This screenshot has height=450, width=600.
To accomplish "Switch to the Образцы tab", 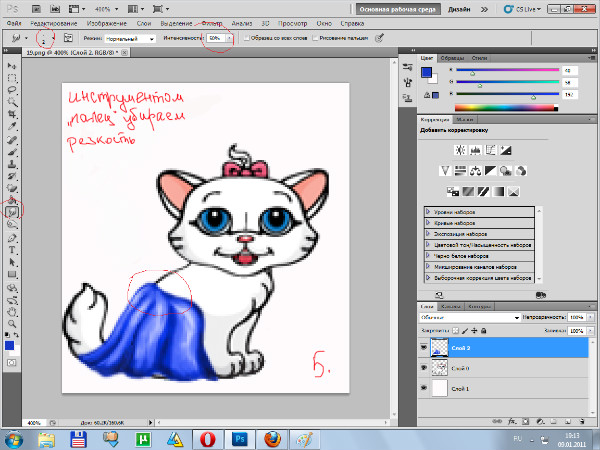I will (x=452, y=58).
